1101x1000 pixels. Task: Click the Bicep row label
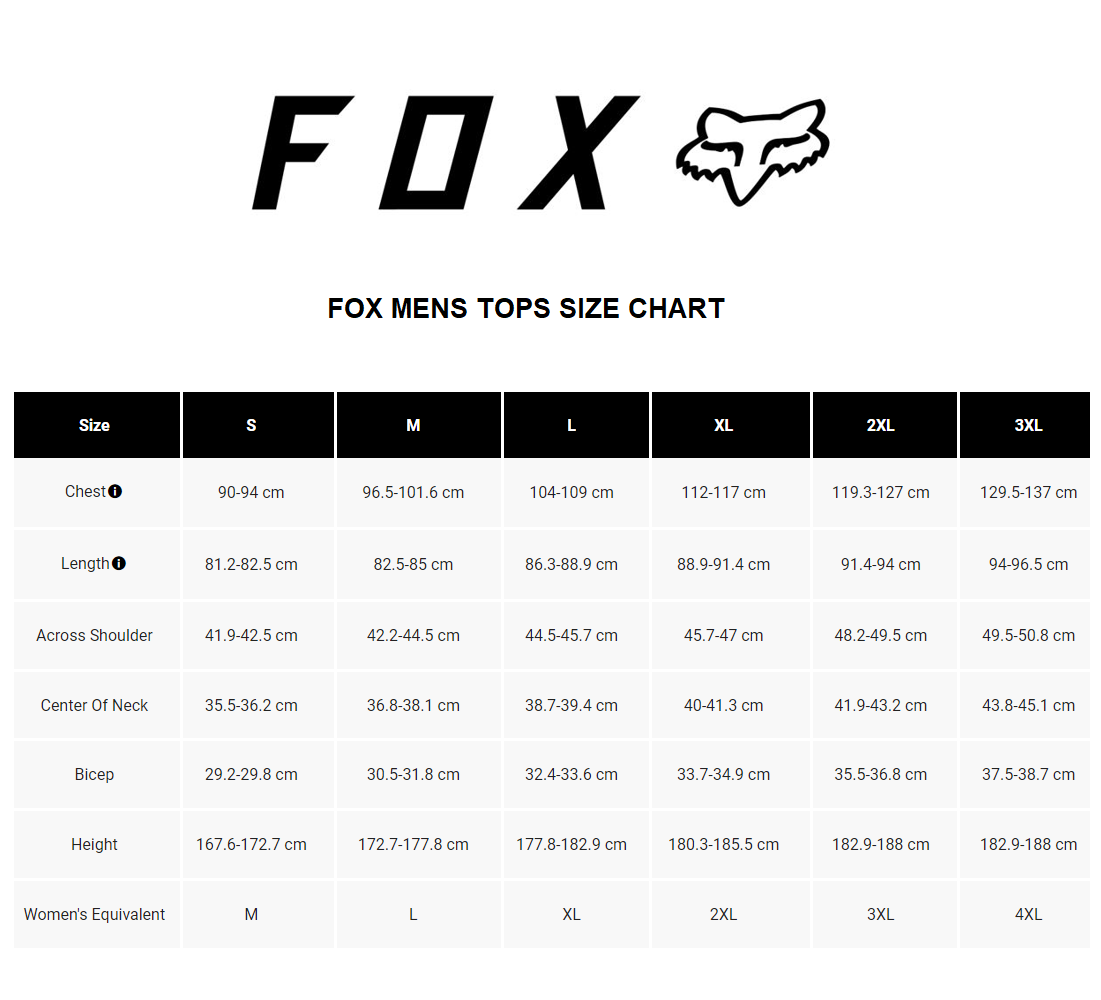coord(94,774)
